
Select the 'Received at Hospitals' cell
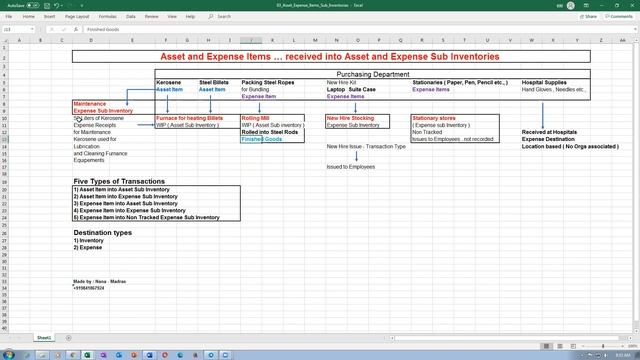tap(549, 132)
